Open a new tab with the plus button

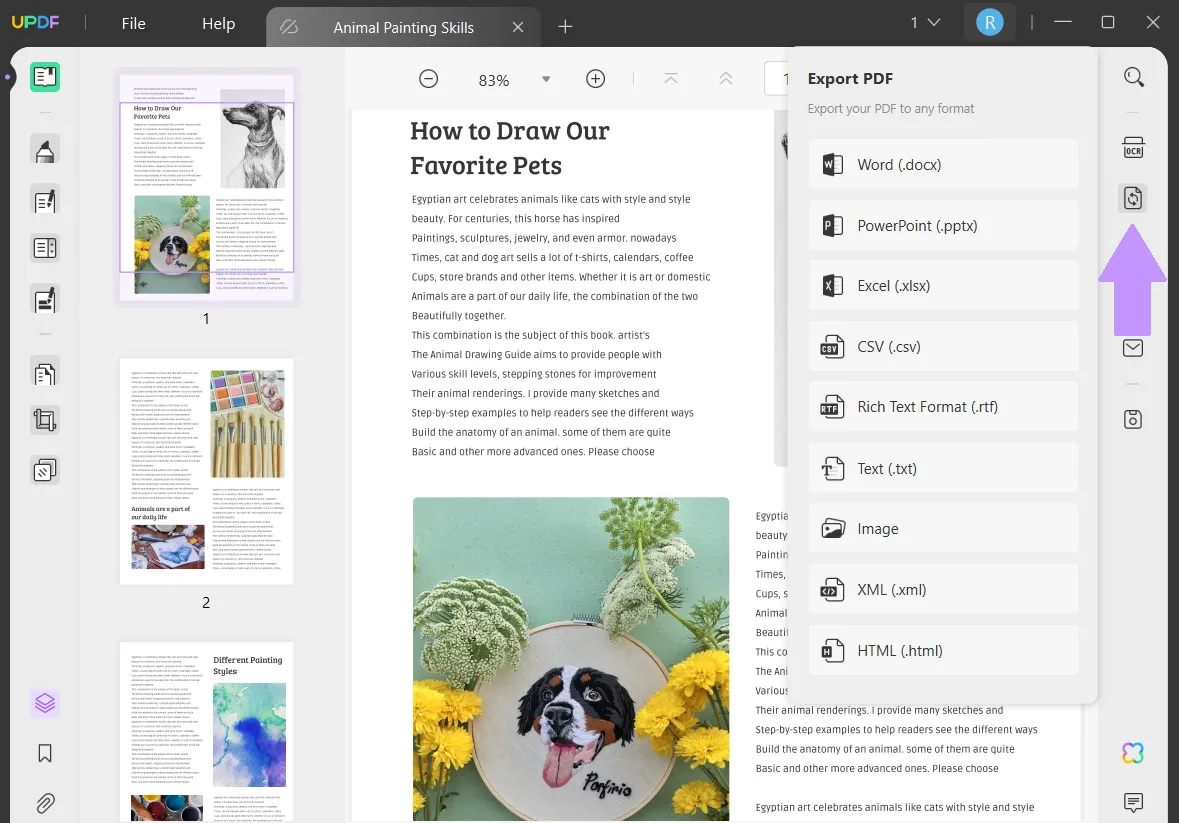point(565,27)
